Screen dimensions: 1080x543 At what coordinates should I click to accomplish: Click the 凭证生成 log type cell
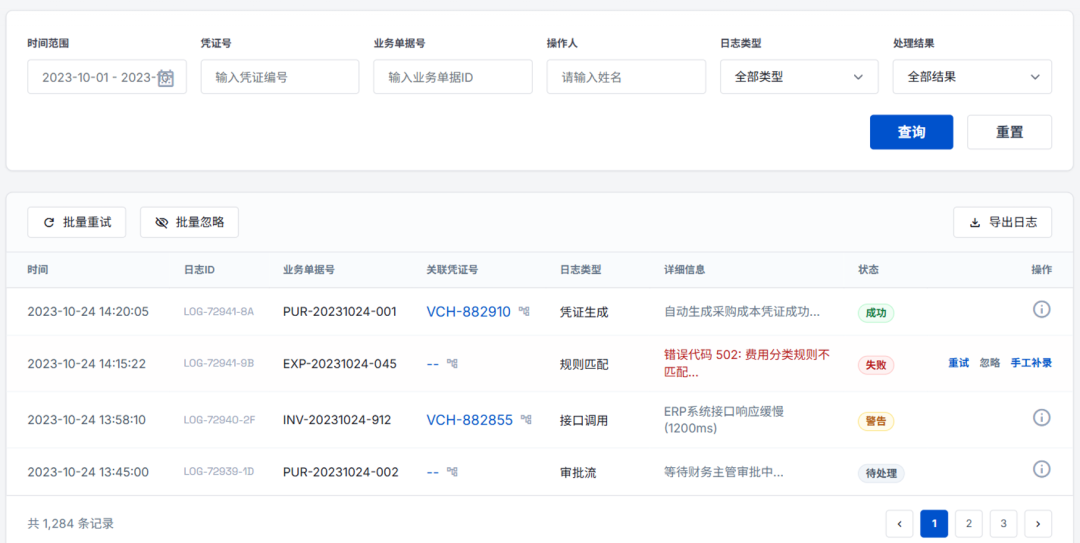point(584,312)
